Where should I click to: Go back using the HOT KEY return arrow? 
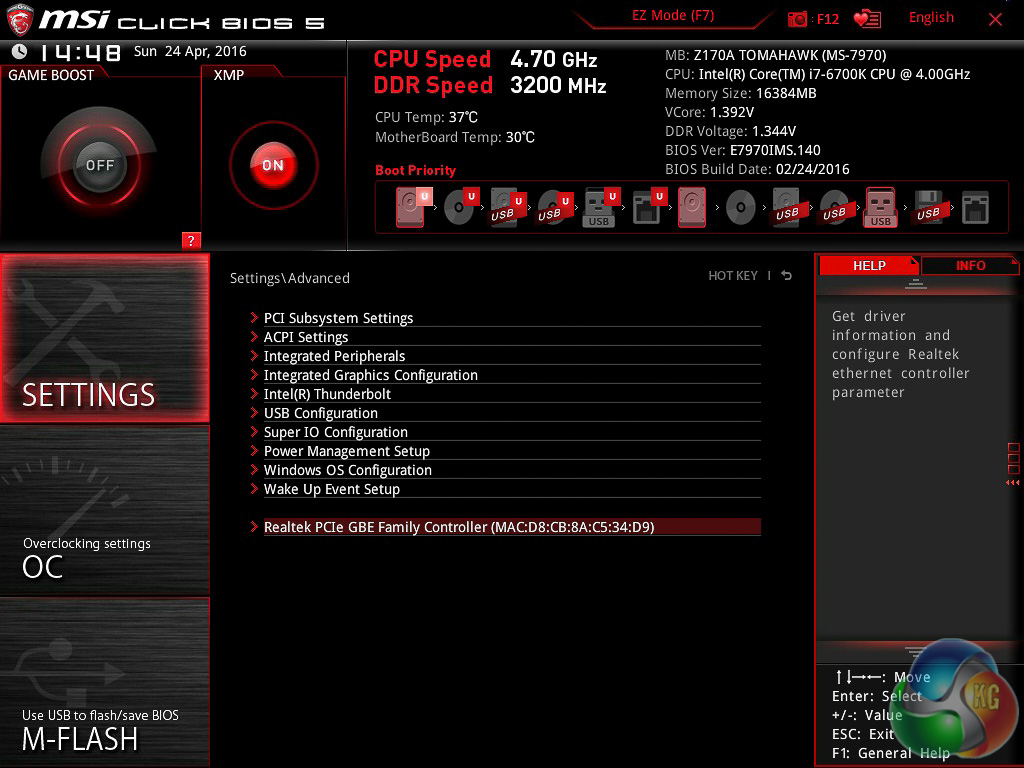tap(786, 276)
